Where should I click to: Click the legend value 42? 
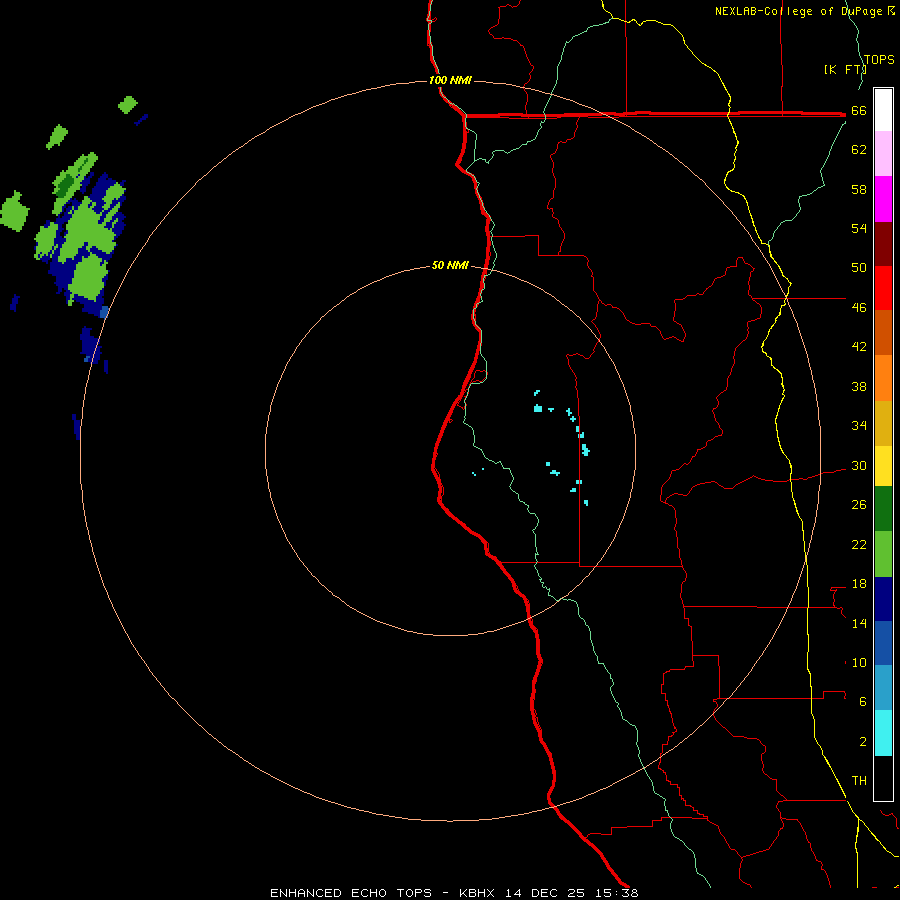point(859,347)
